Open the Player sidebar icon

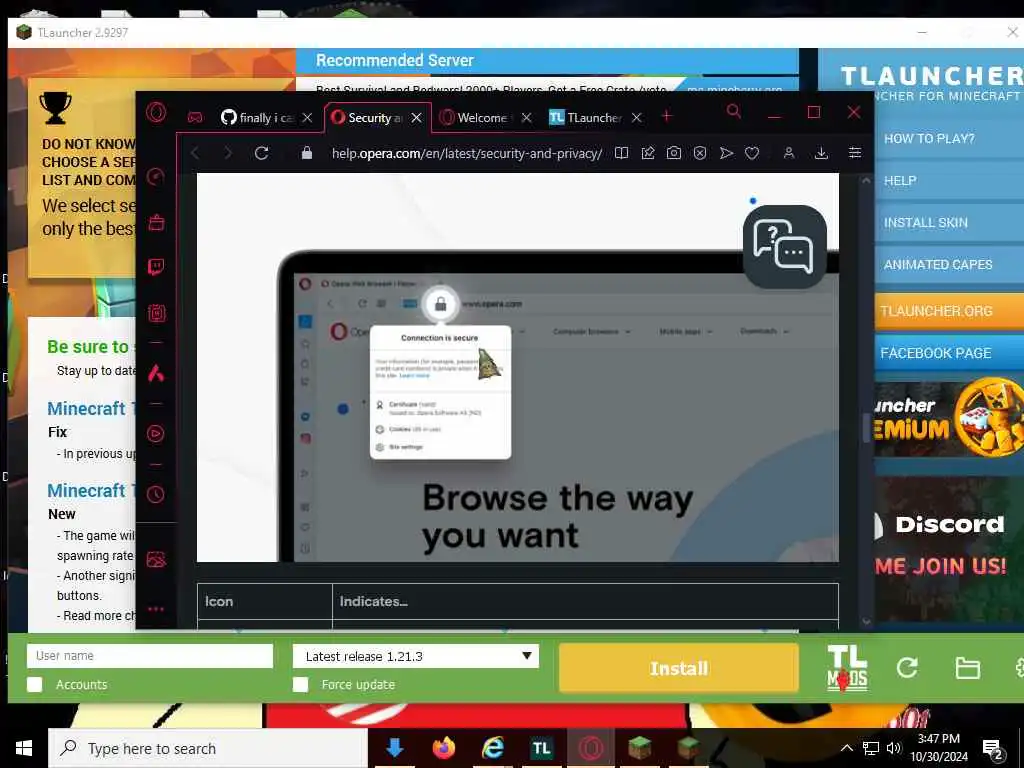[156, 434]
